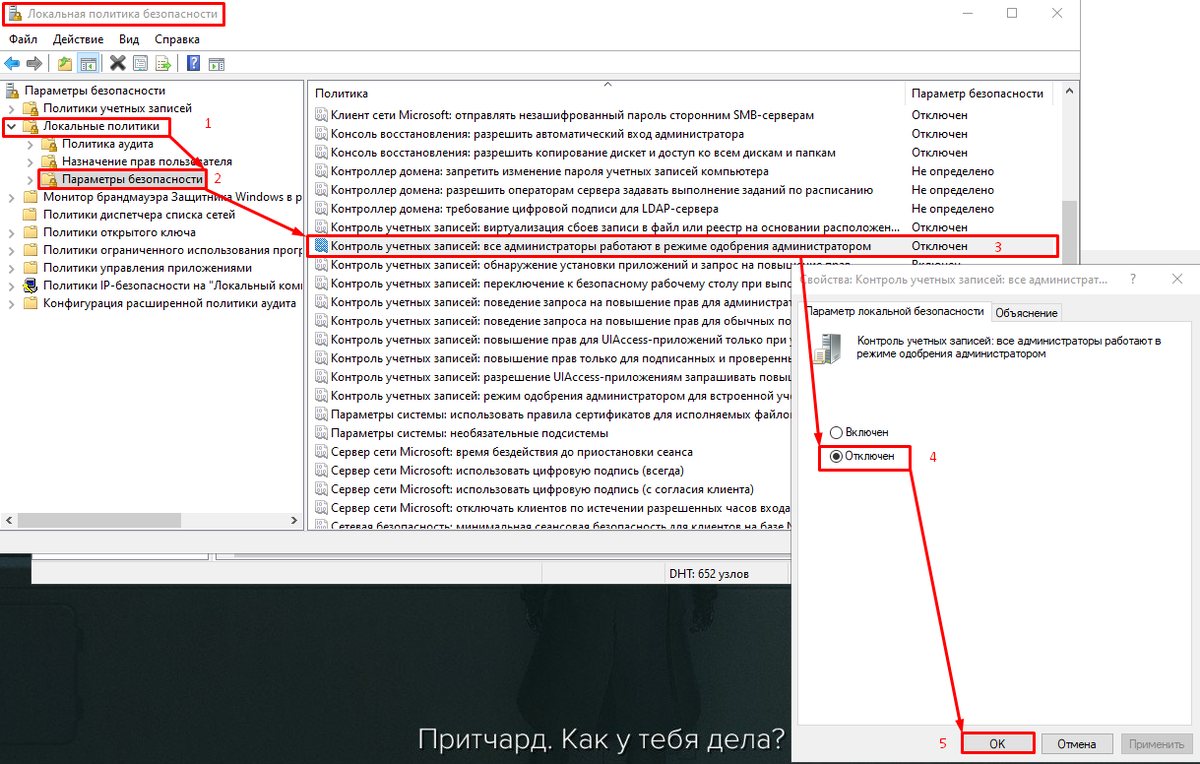Open Properties via the toolbar icon
1200x764 pixels.
point(141,62)
